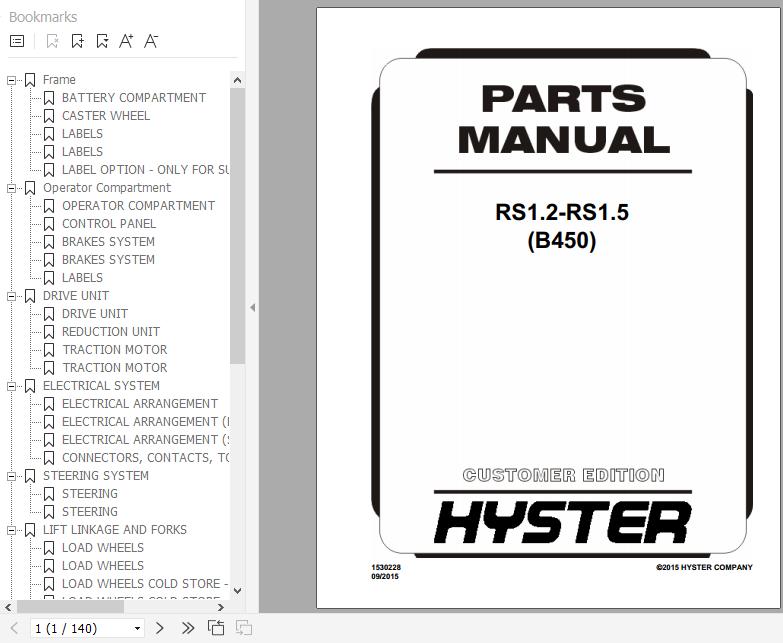The height and width of the screenshot is (643, 783).
Task: Click the PARTS MANUAL cover page
Action: (549, 308)
